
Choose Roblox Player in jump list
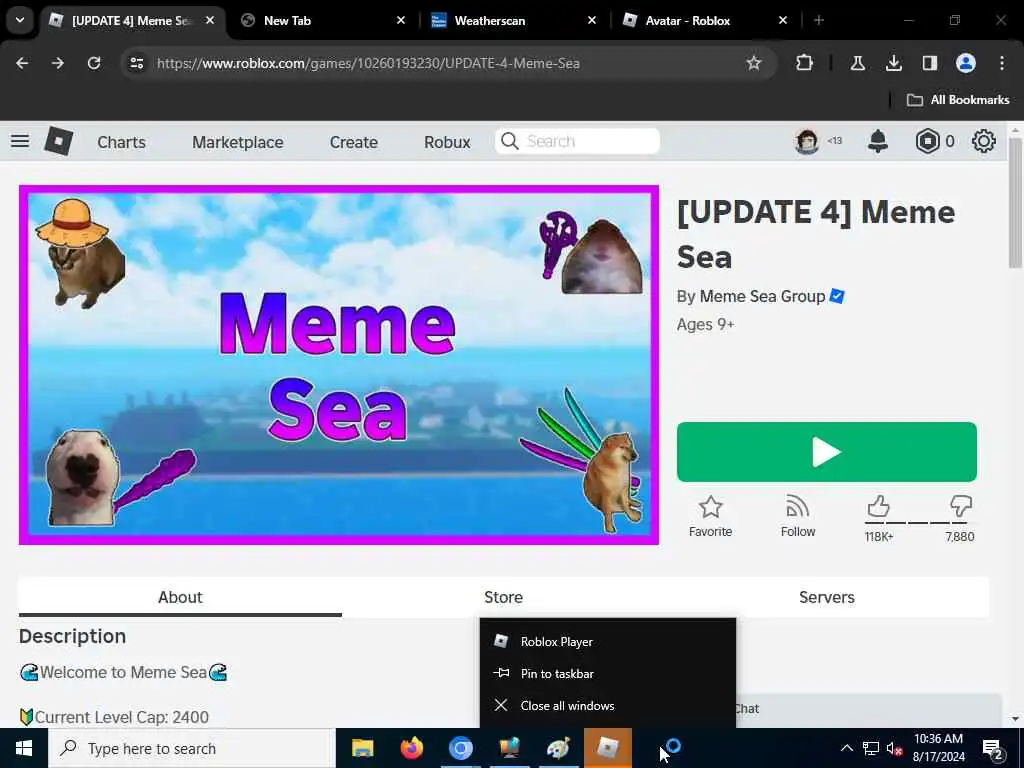pyautogui.click(x=608, y=641)
